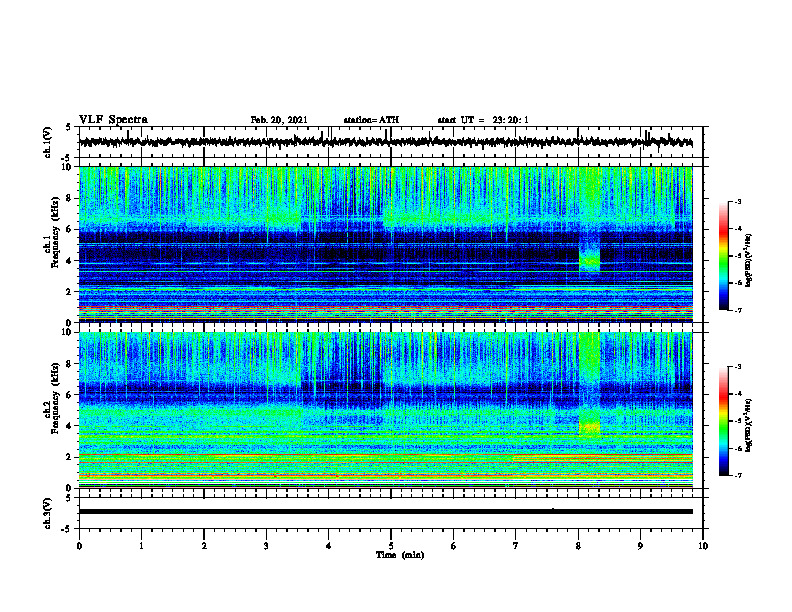Click the ch.2 colorbar log(PSD) unit label

(748, 425)
